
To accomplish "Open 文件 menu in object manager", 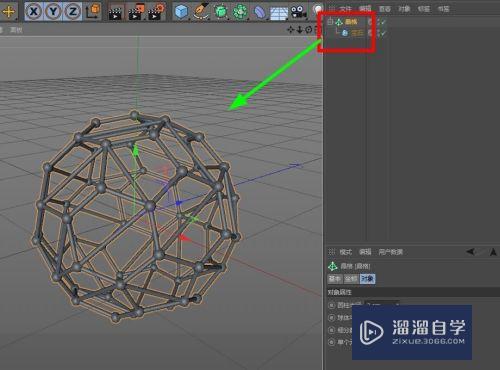I will click(x=345, y=9).
